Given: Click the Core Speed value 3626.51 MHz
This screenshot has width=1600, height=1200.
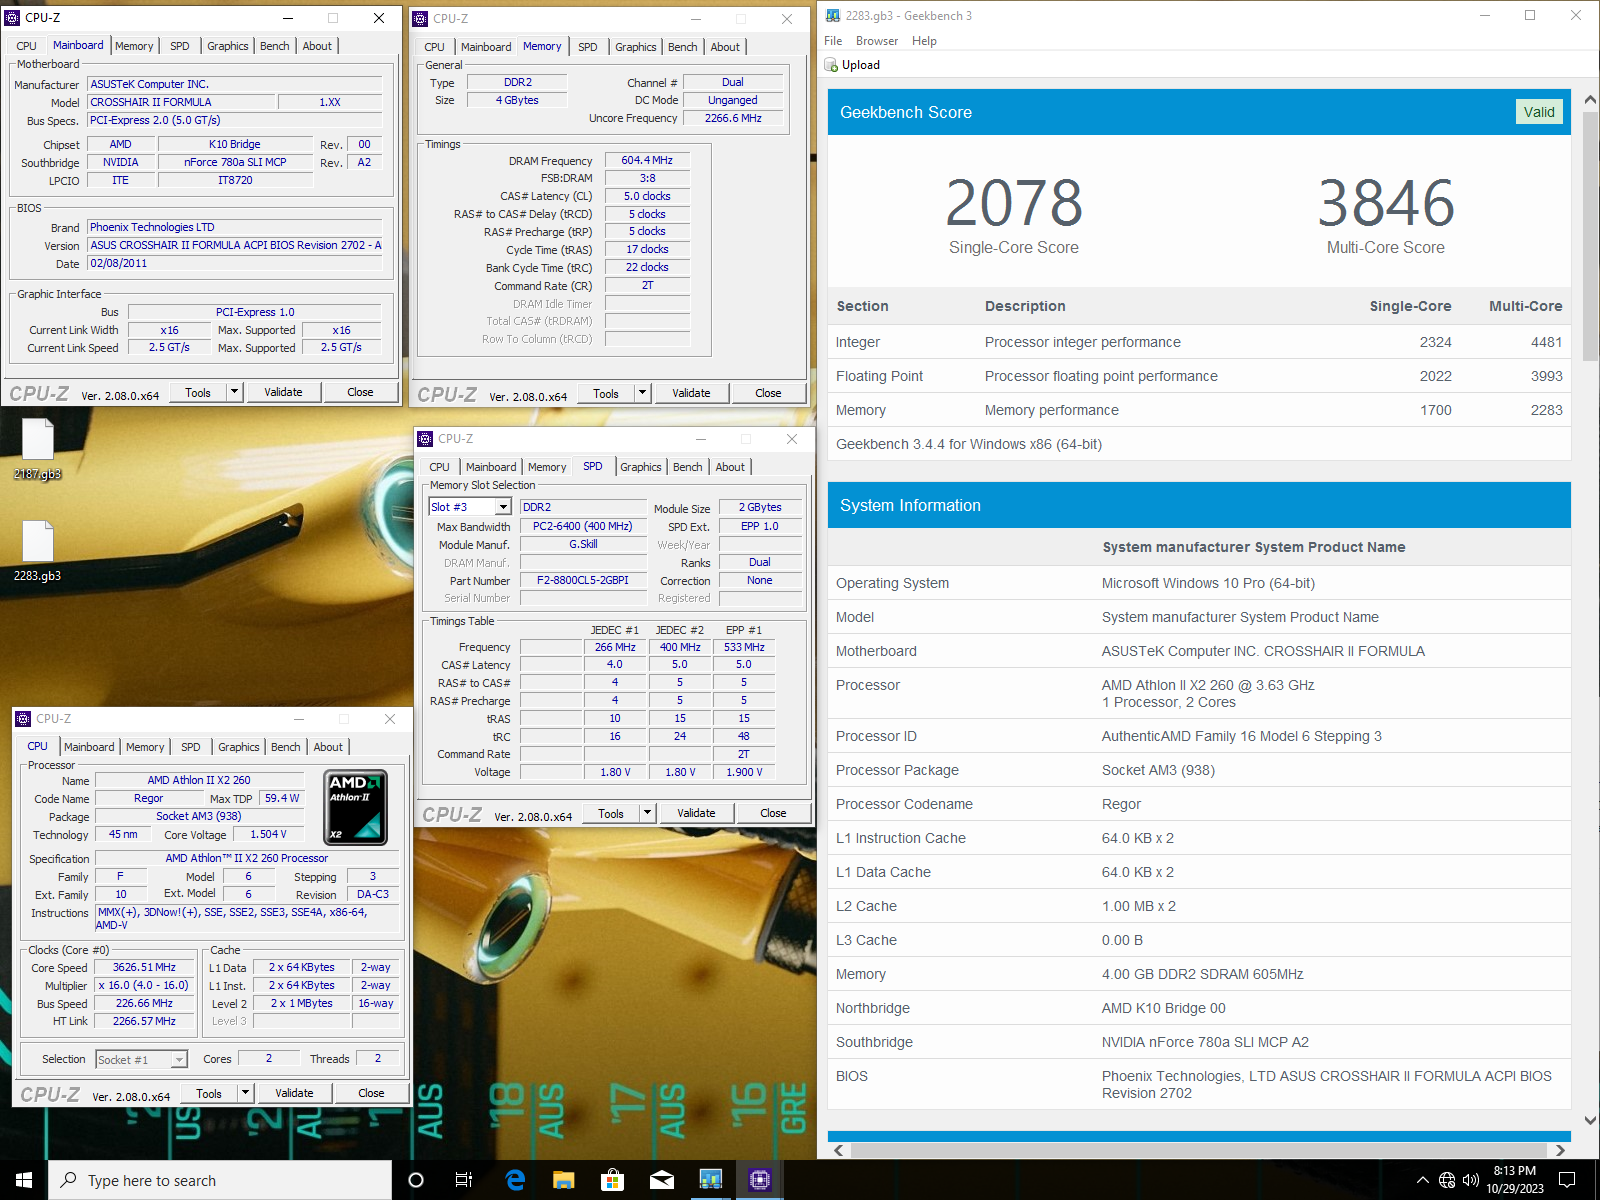Looking at the screenshot, I should point(144,968).
